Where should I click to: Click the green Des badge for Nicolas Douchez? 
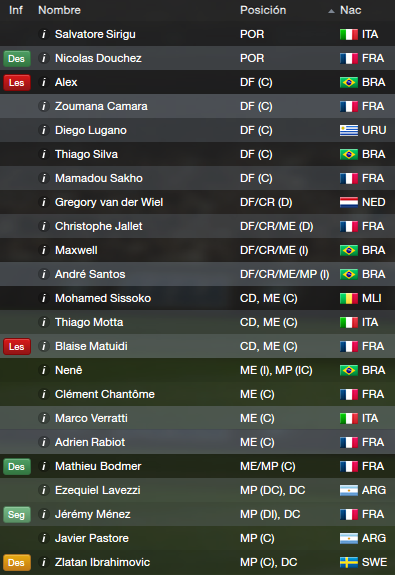(17, 59)
